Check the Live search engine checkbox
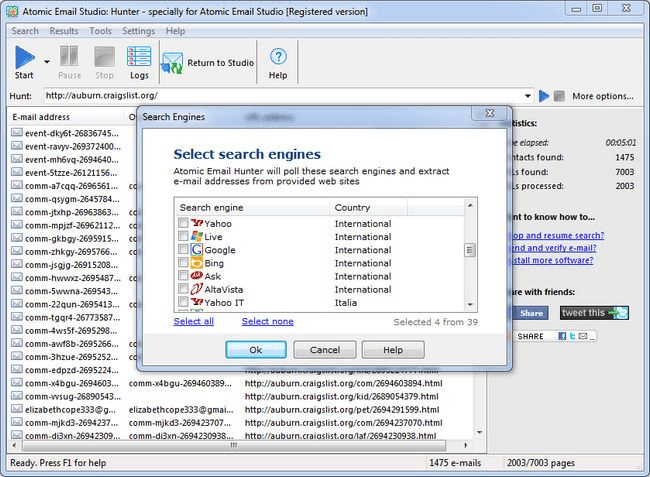650x477 pixels. 183,236
